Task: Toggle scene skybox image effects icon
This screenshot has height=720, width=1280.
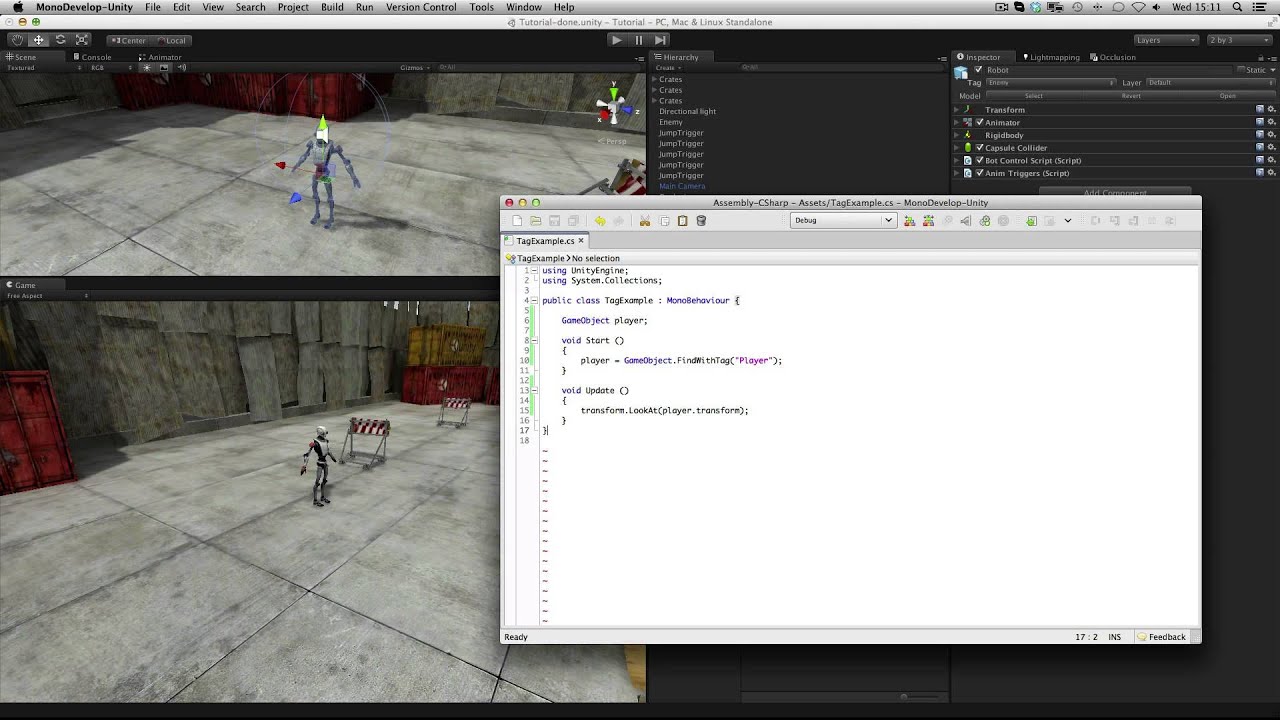Action: pos(164,68)
